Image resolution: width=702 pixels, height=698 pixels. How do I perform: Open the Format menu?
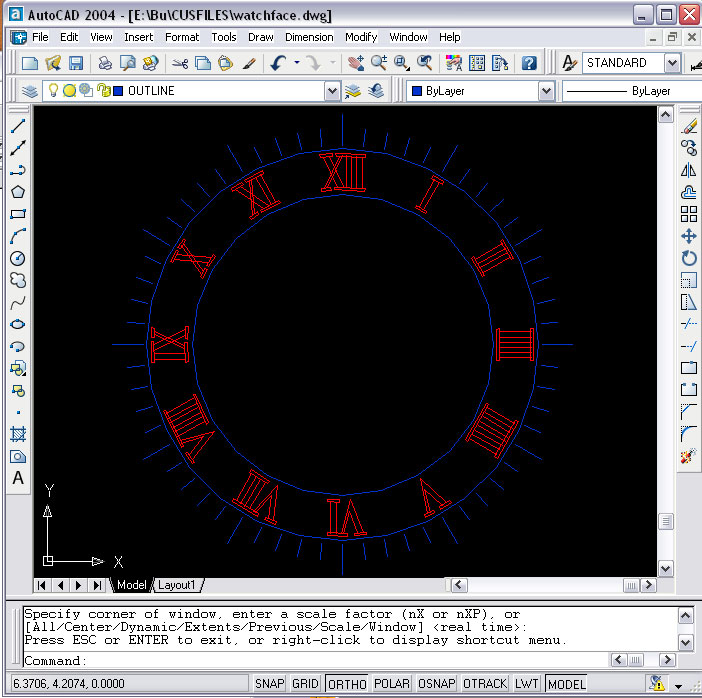coord(182,37)
